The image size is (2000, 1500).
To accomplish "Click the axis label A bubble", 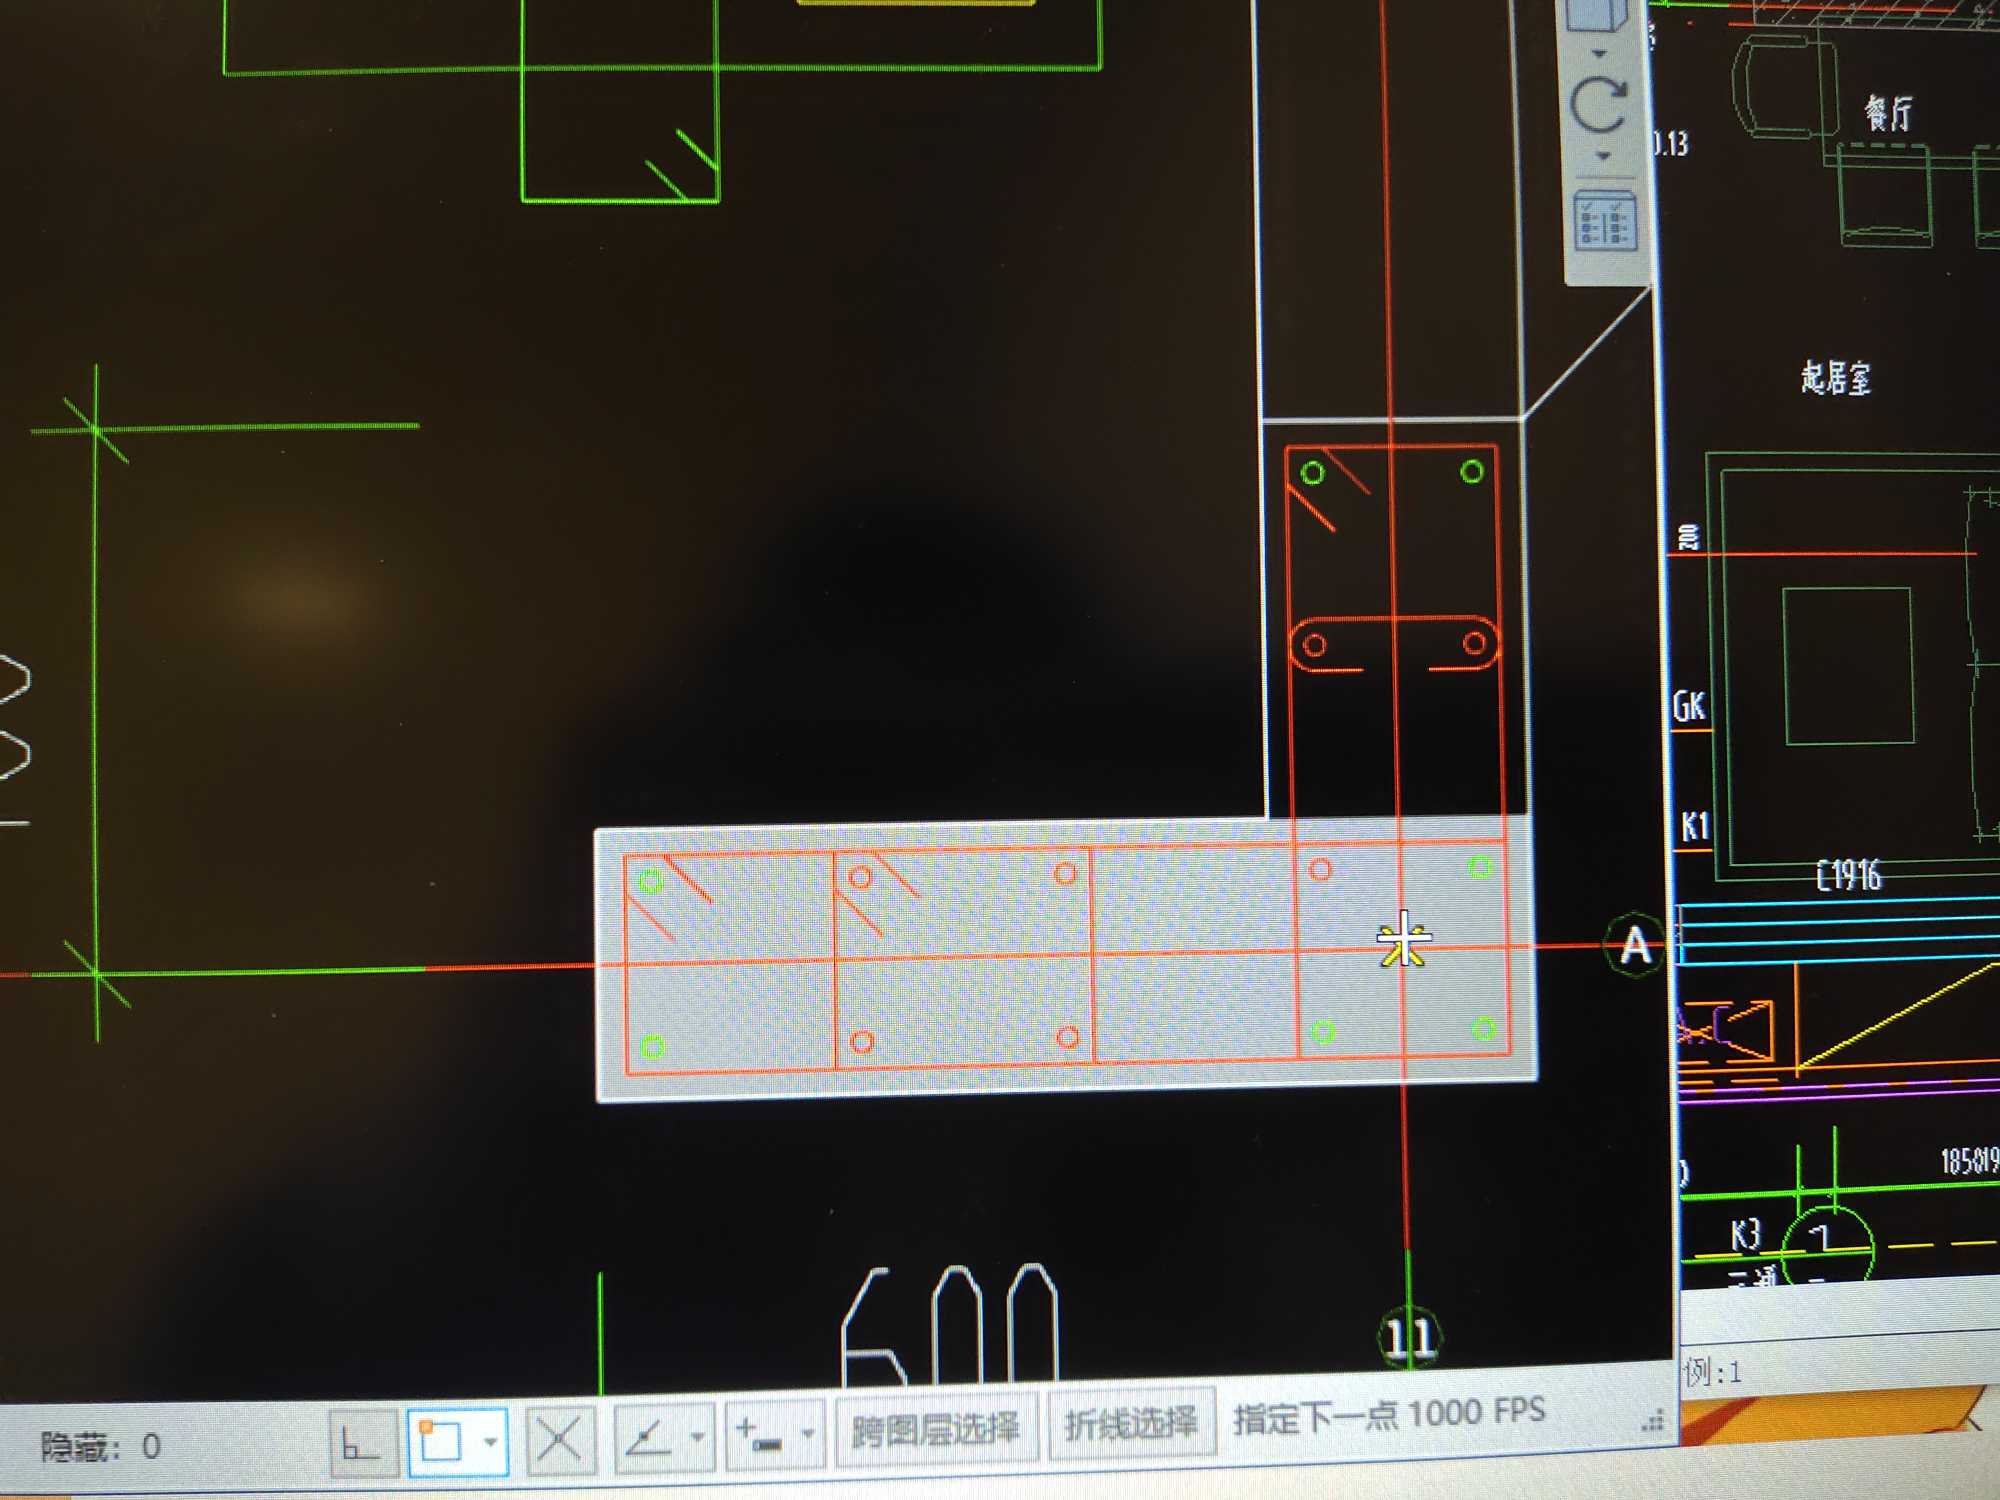I will tap(1634, 945).
